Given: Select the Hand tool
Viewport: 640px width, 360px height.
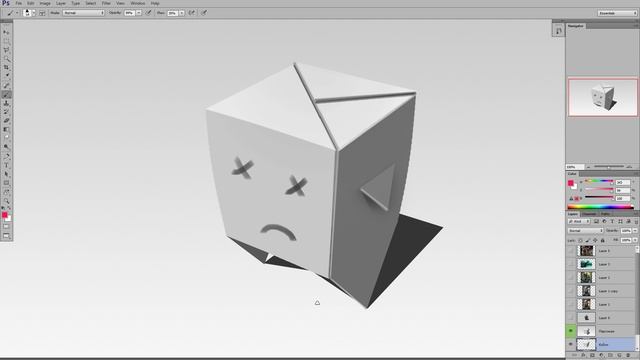Looking at the screenshot, I should [x=6, y=191].
